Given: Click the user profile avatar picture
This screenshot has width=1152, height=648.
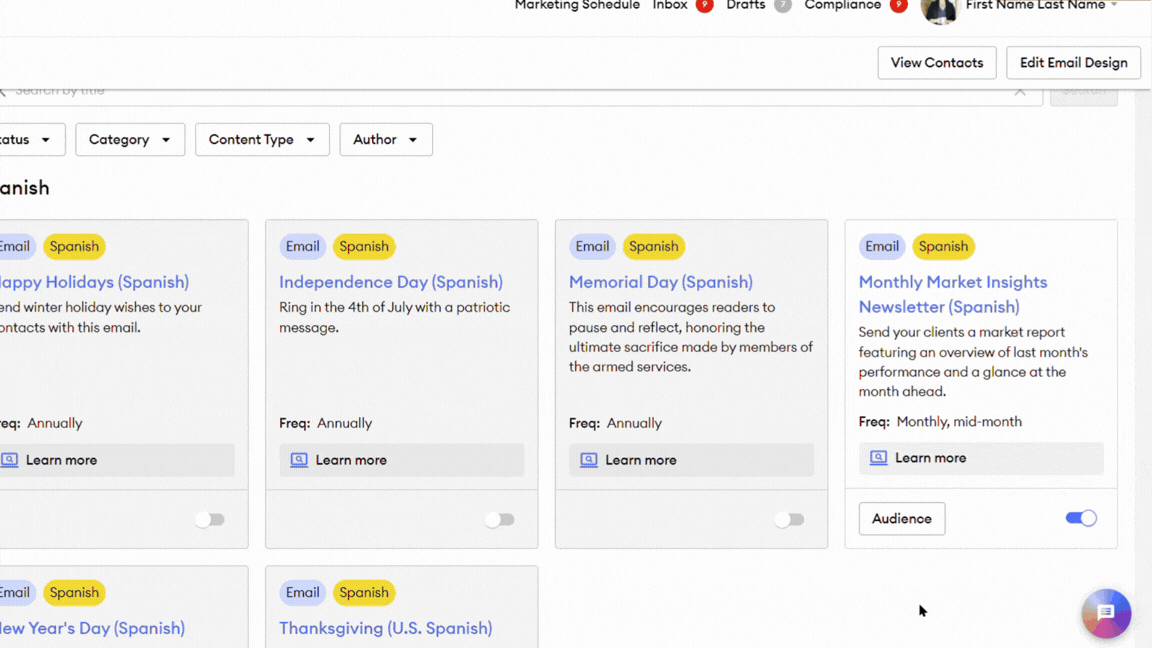Looking at the screenshot, I should (938, 9).
